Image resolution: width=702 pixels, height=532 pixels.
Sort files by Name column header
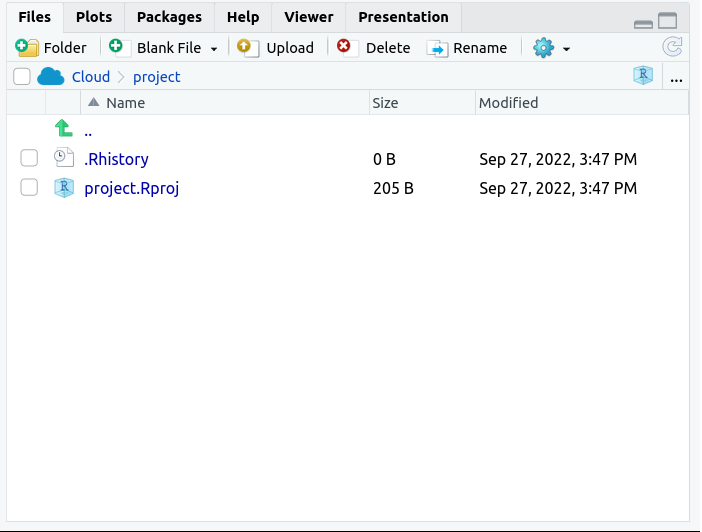click(125, 103)
